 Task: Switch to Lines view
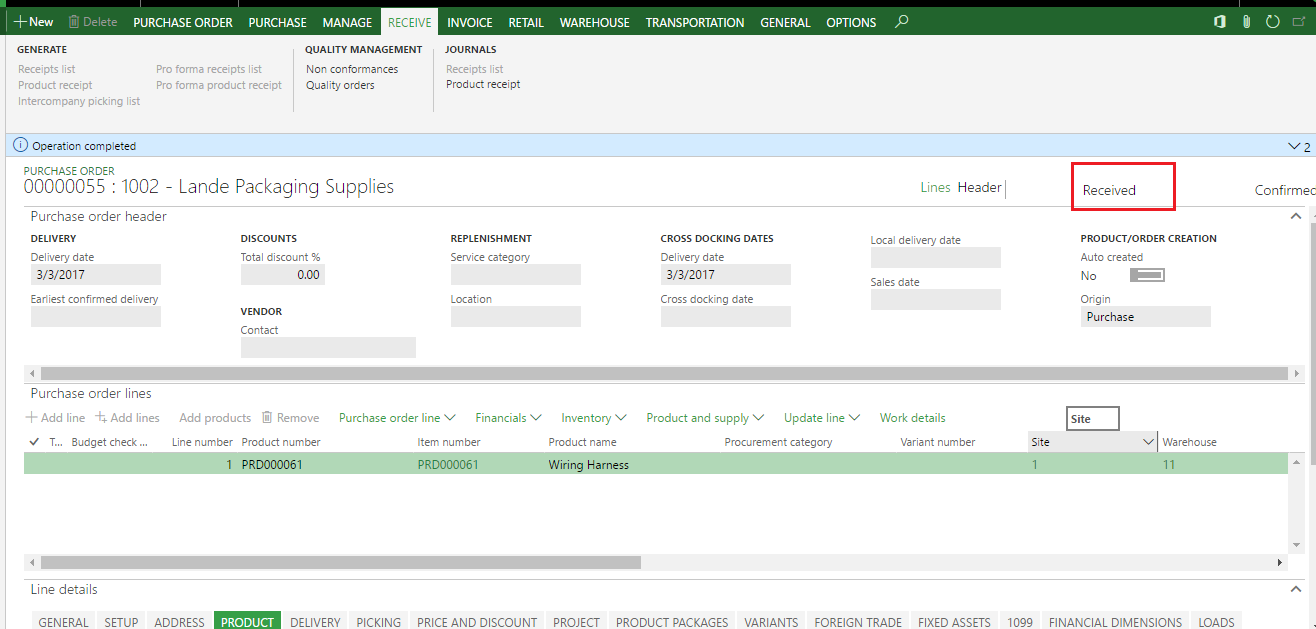(935, 187)
